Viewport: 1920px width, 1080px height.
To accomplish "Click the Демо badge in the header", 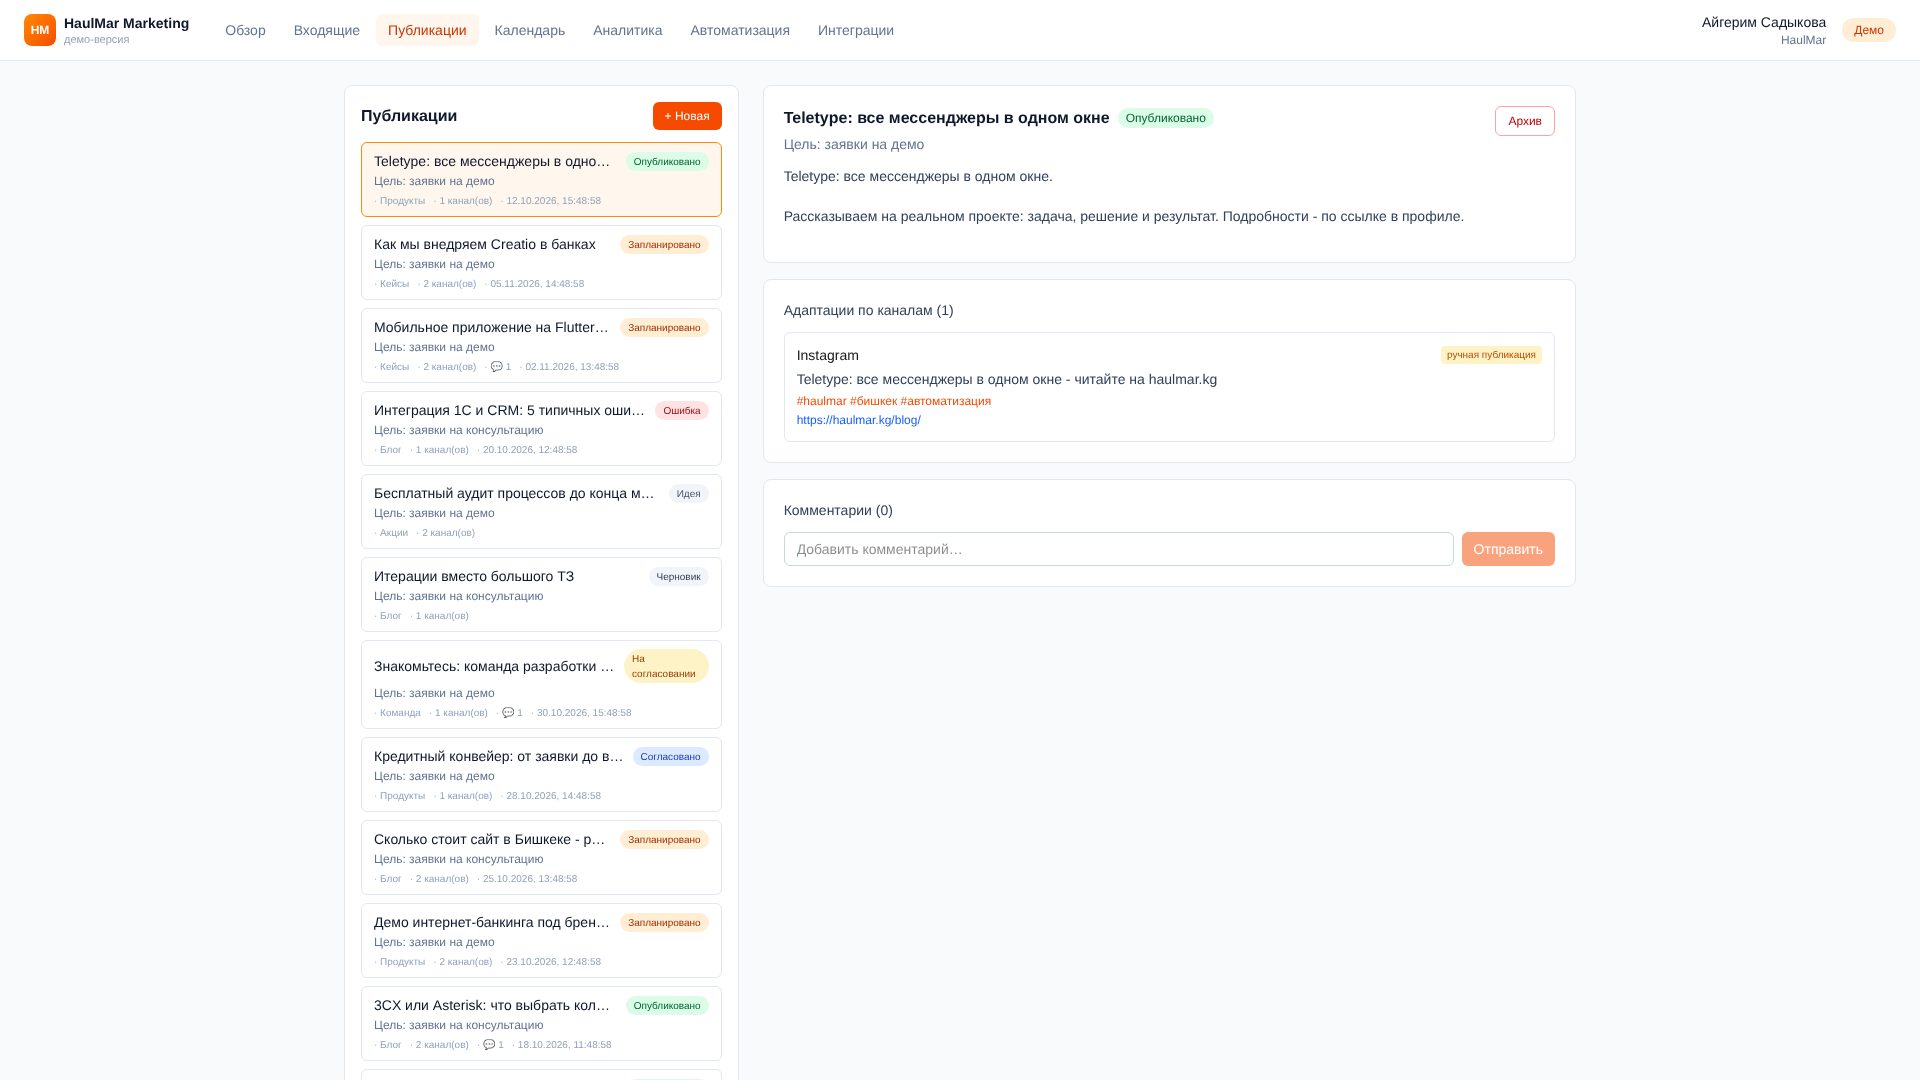I will click(x=1869, y=30).
